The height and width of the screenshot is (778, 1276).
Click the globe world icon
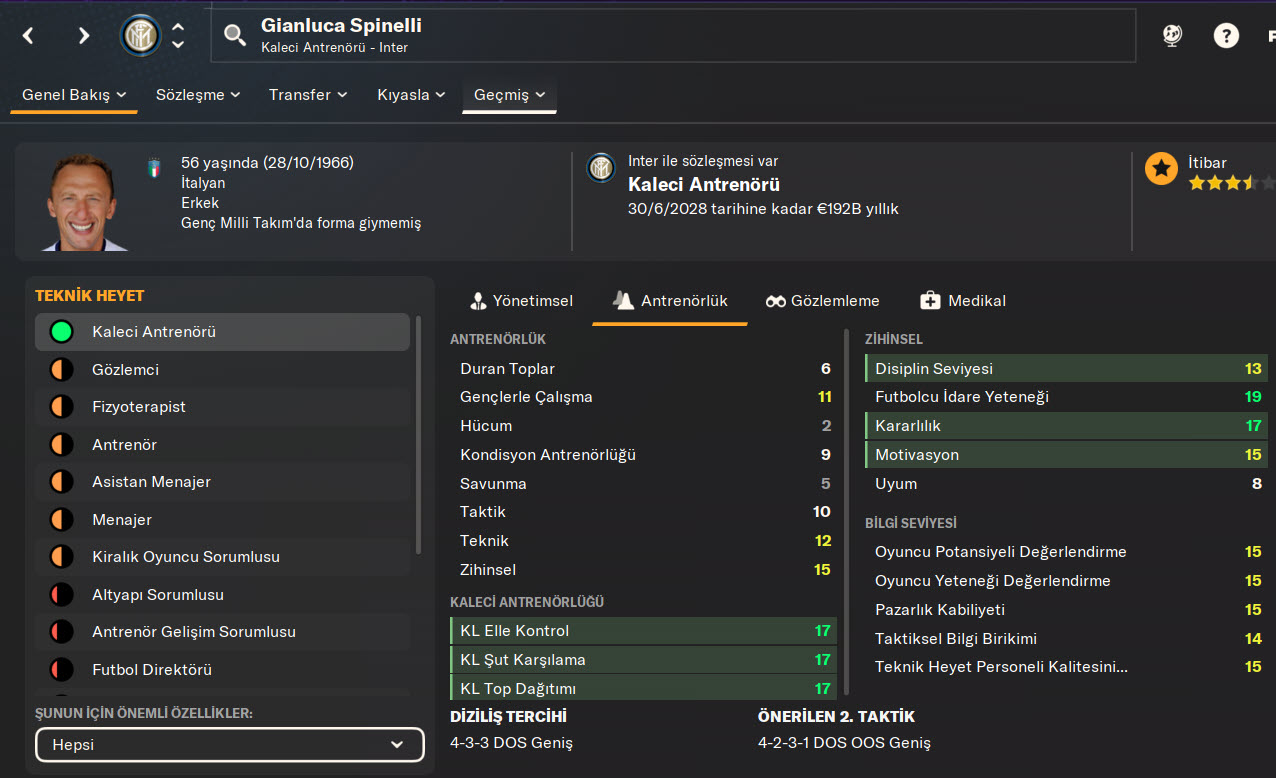[1172, 36]
